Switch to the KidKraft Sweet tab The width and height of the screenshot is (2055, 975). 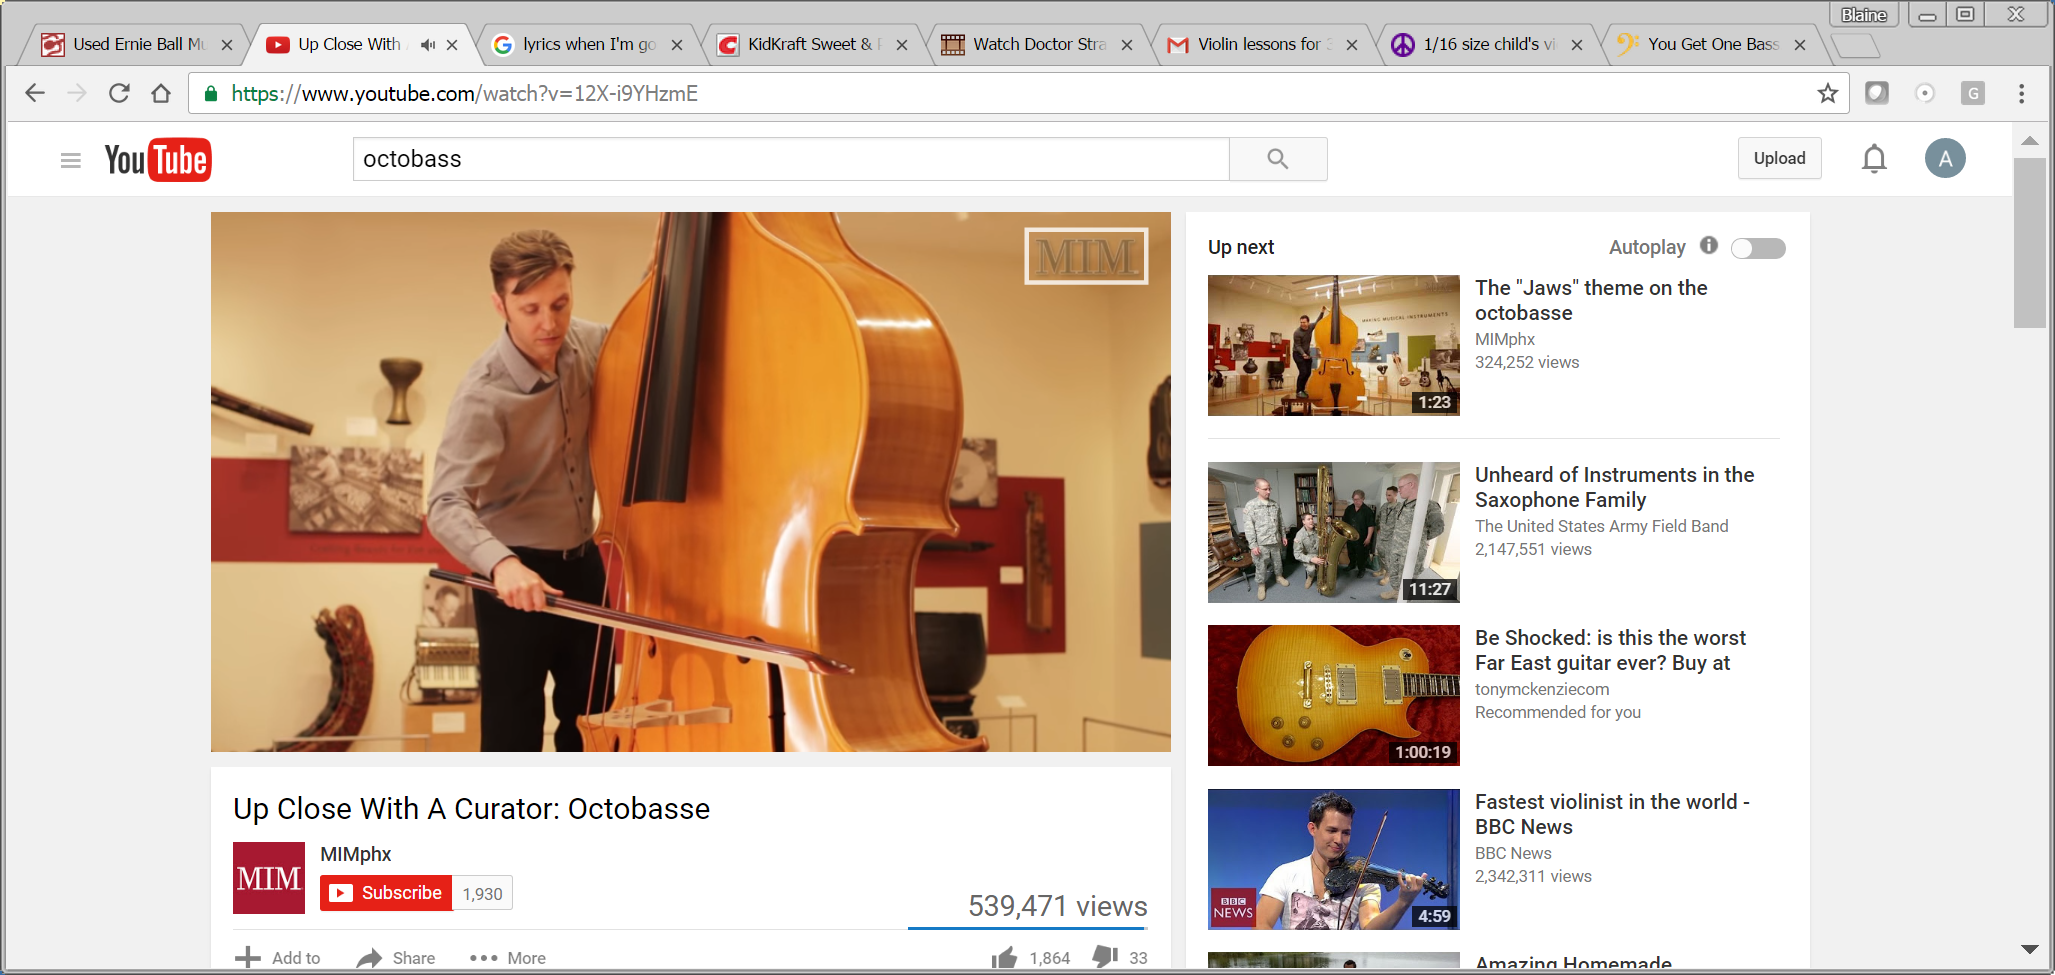(x=813, y=45)
